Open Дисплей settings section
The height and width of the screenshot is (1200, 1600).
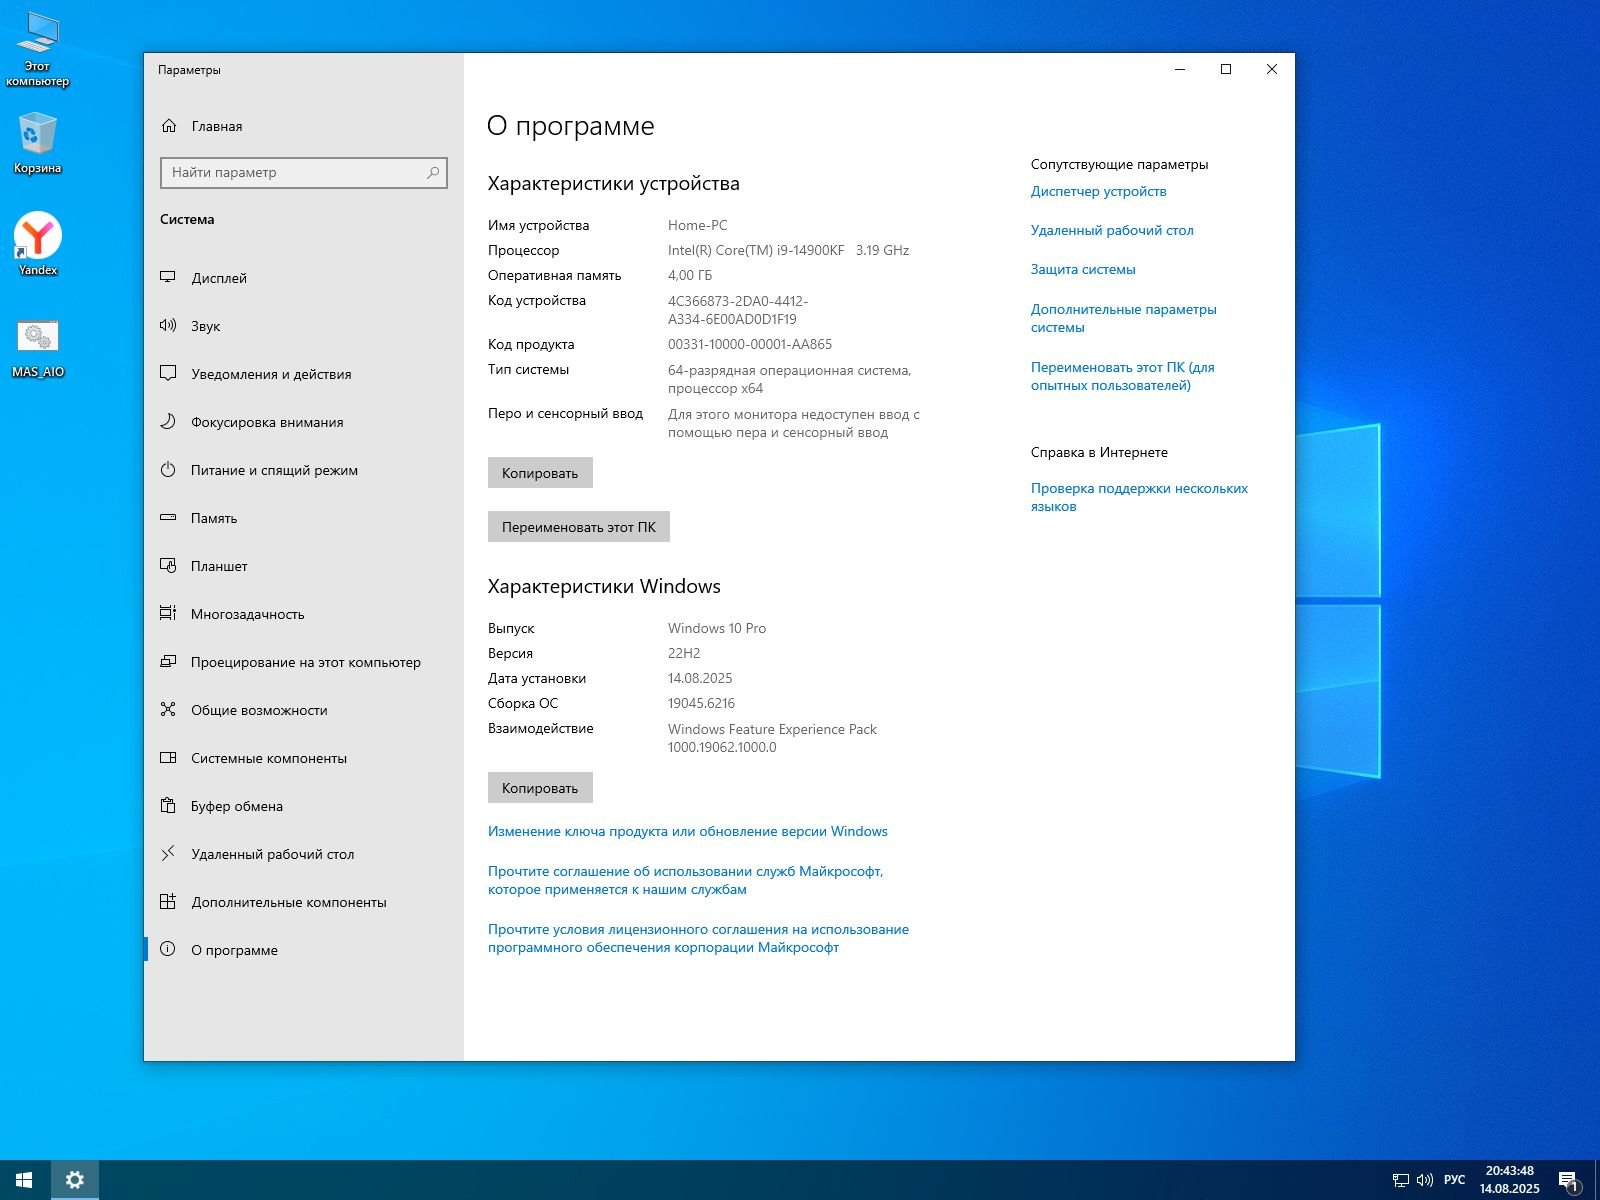[x=304, y=278]
